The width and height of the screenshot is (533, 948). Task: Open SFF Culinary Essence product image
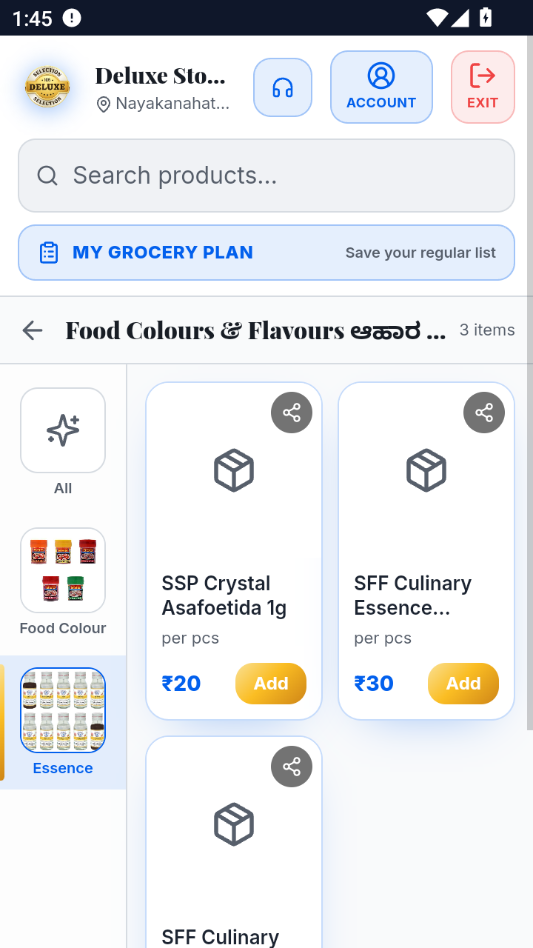(x=426, y=470)
